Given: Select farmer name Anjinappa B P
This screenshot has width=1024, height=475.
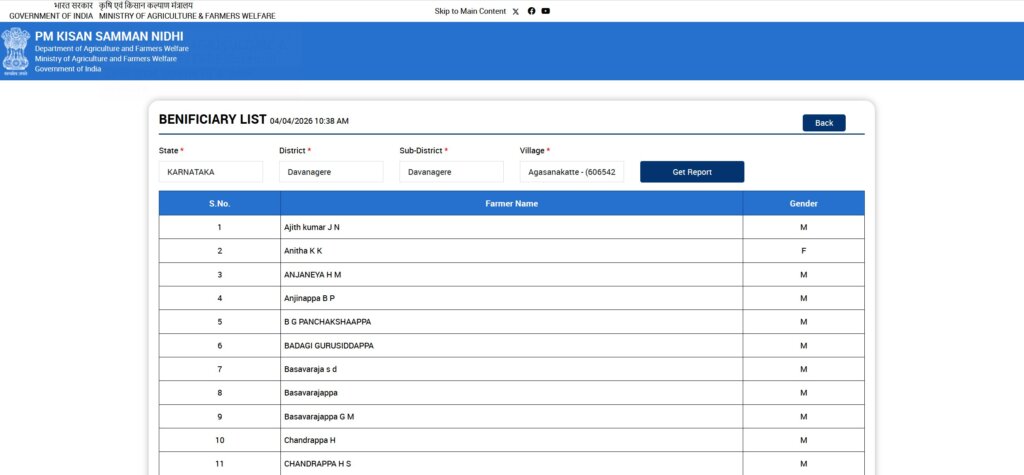Looking at the screenshot, I should (310, 298).
